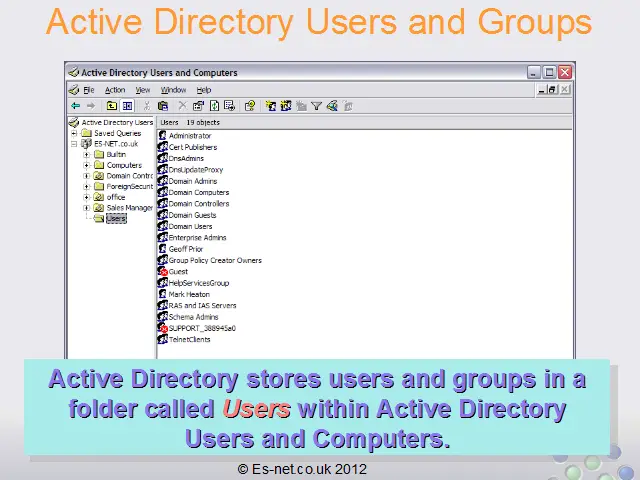Image resolution: width=640 pixels, height=480 pixels.
Task: Click the Add to group toolbar icon
Action: point(348,106)
